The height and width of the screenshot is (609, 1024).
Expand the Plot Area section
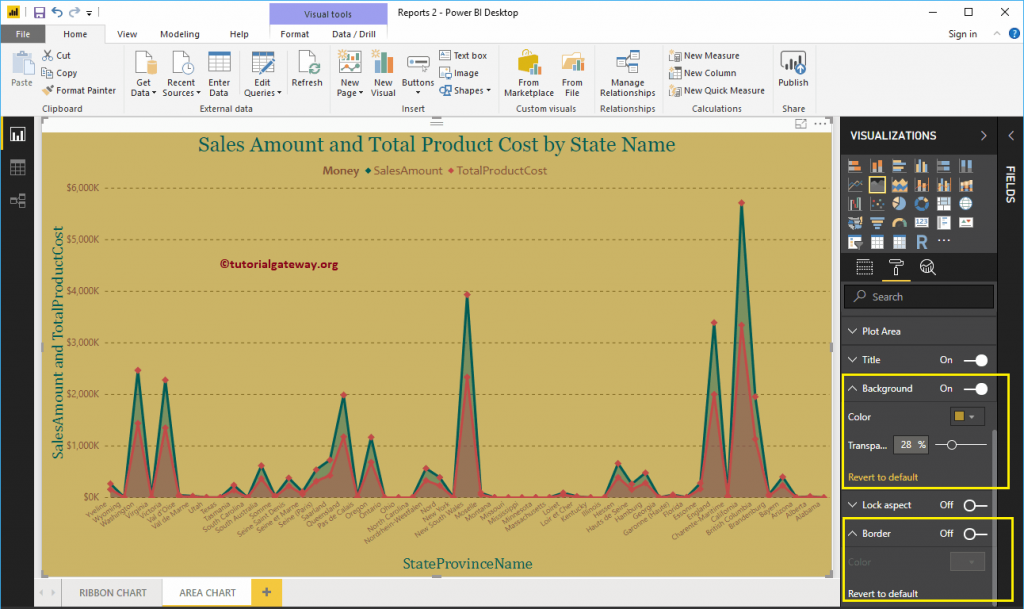[x=883, y=330]
